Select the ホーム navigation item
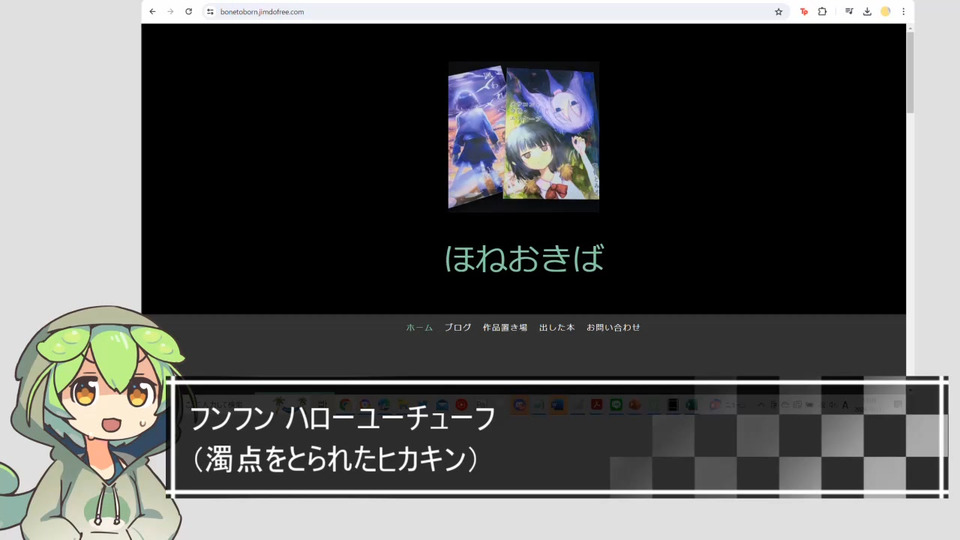Viewport: 960px width, 540px height. pyautogui.click(x=419, y=328)
